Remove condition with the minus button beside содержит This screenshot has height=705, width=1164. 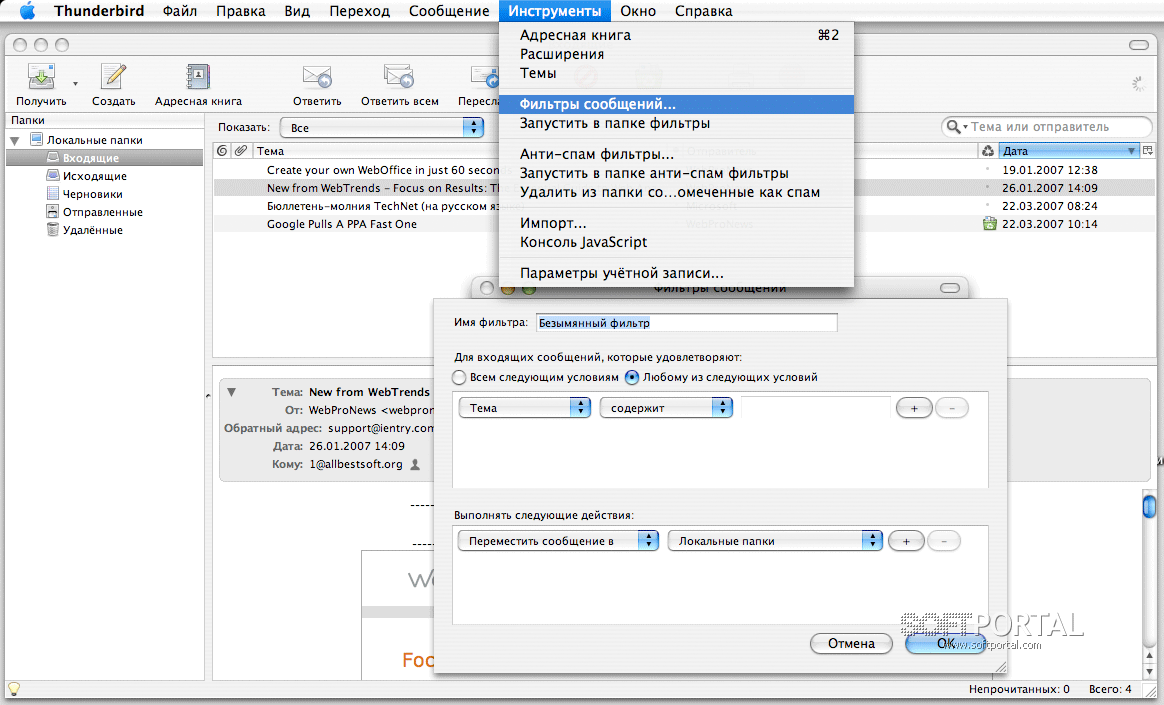[x=952, y=407]
